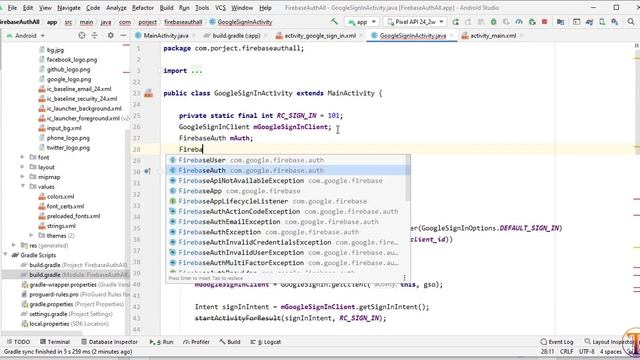Click the GoogleSignInActivity breadcrumb in navigation bar
This screenshot has height=360, width=640.
(x=241, y=22)
